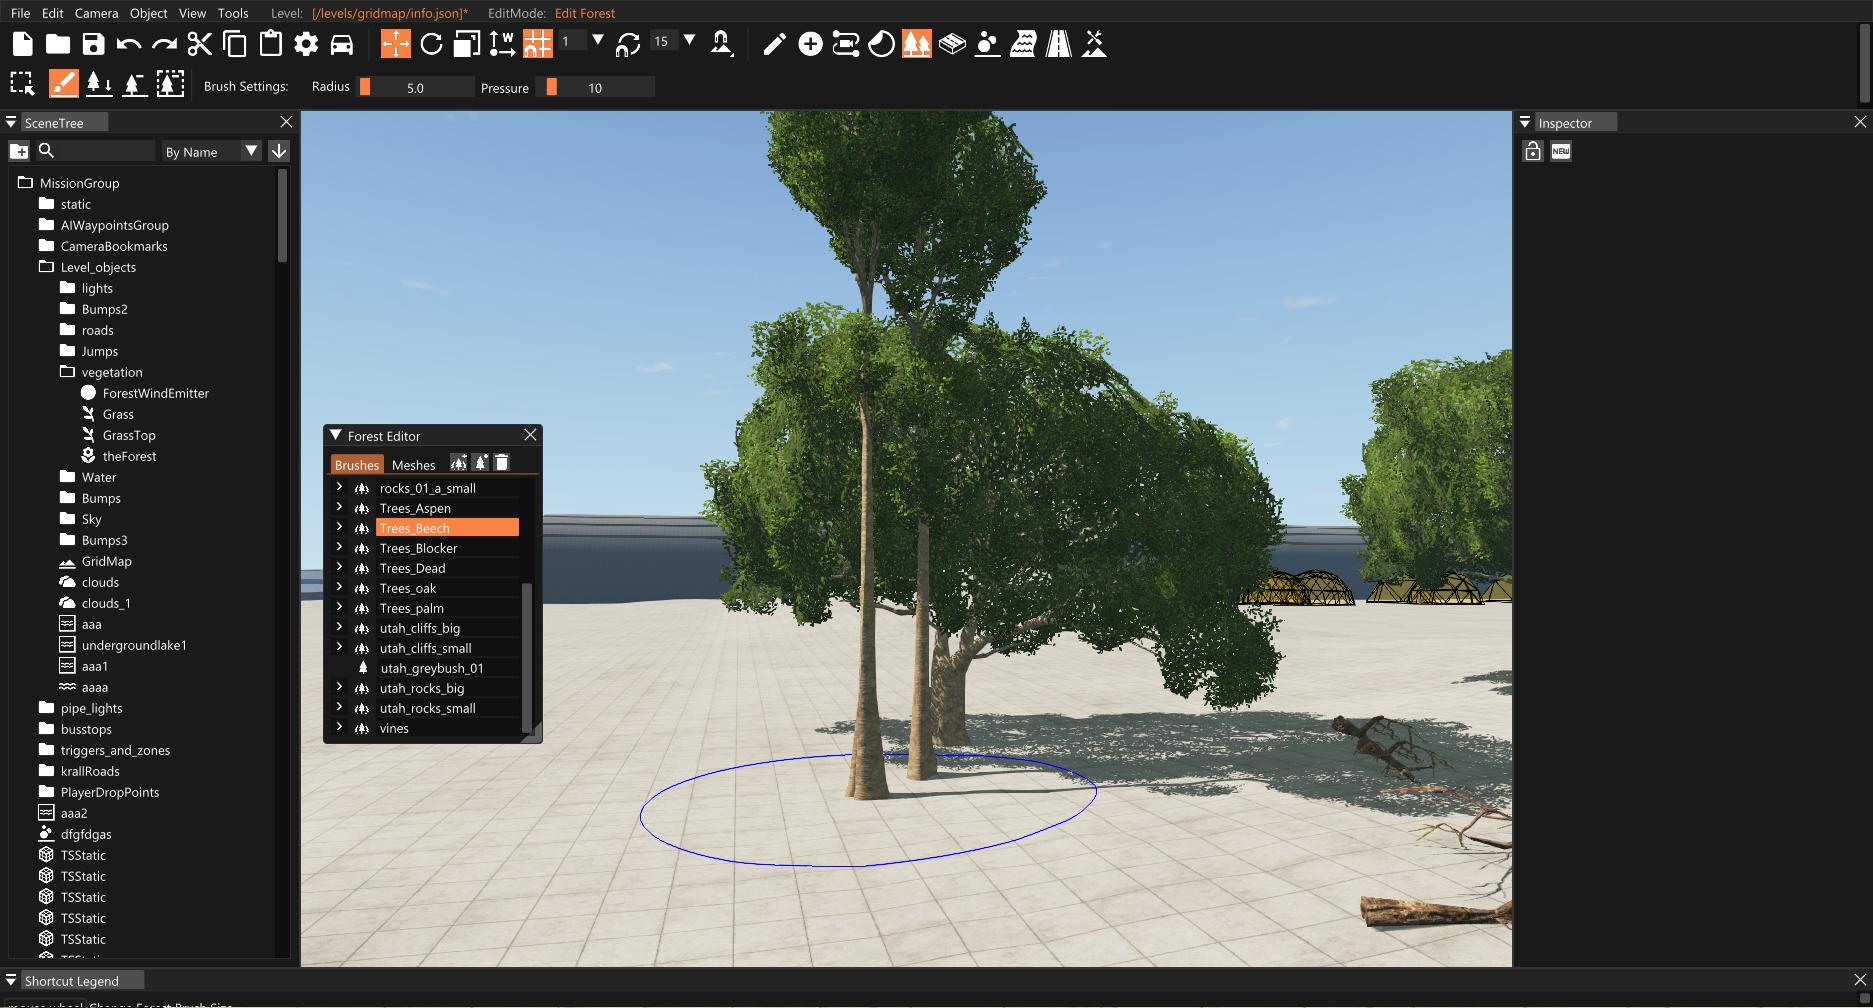This screenshot has height=1008, width=1873.
Task: Select theForest item in SceneTree
Action: coord(129,456)
